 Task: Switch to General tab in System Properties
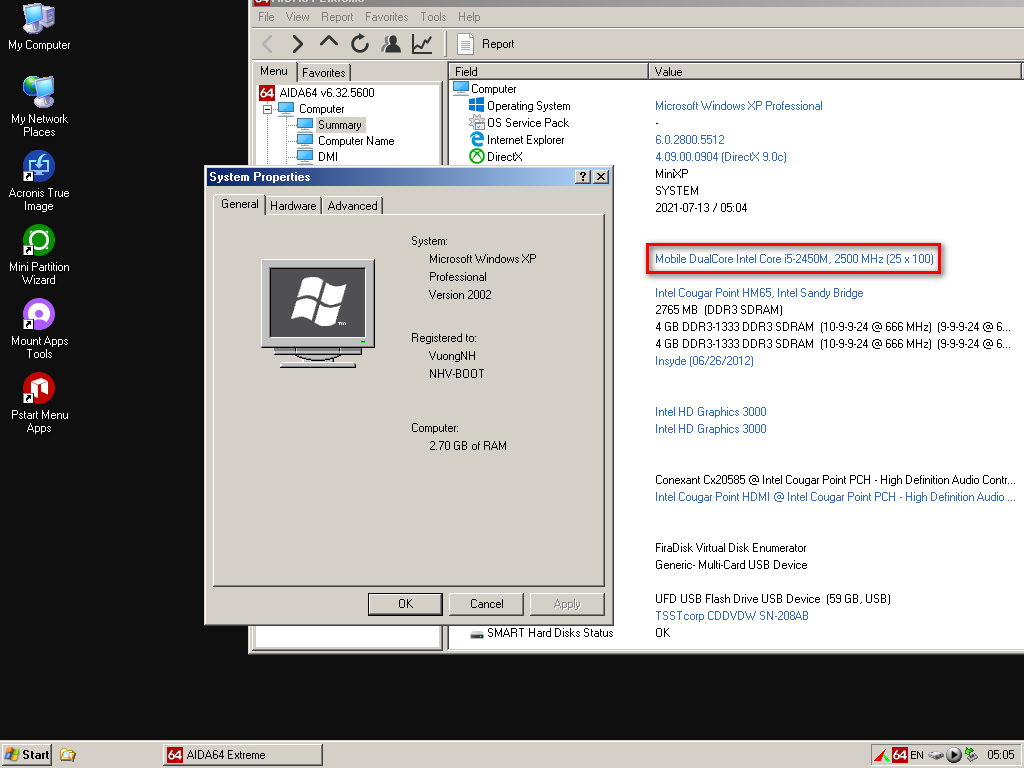(x=240, y=204)
